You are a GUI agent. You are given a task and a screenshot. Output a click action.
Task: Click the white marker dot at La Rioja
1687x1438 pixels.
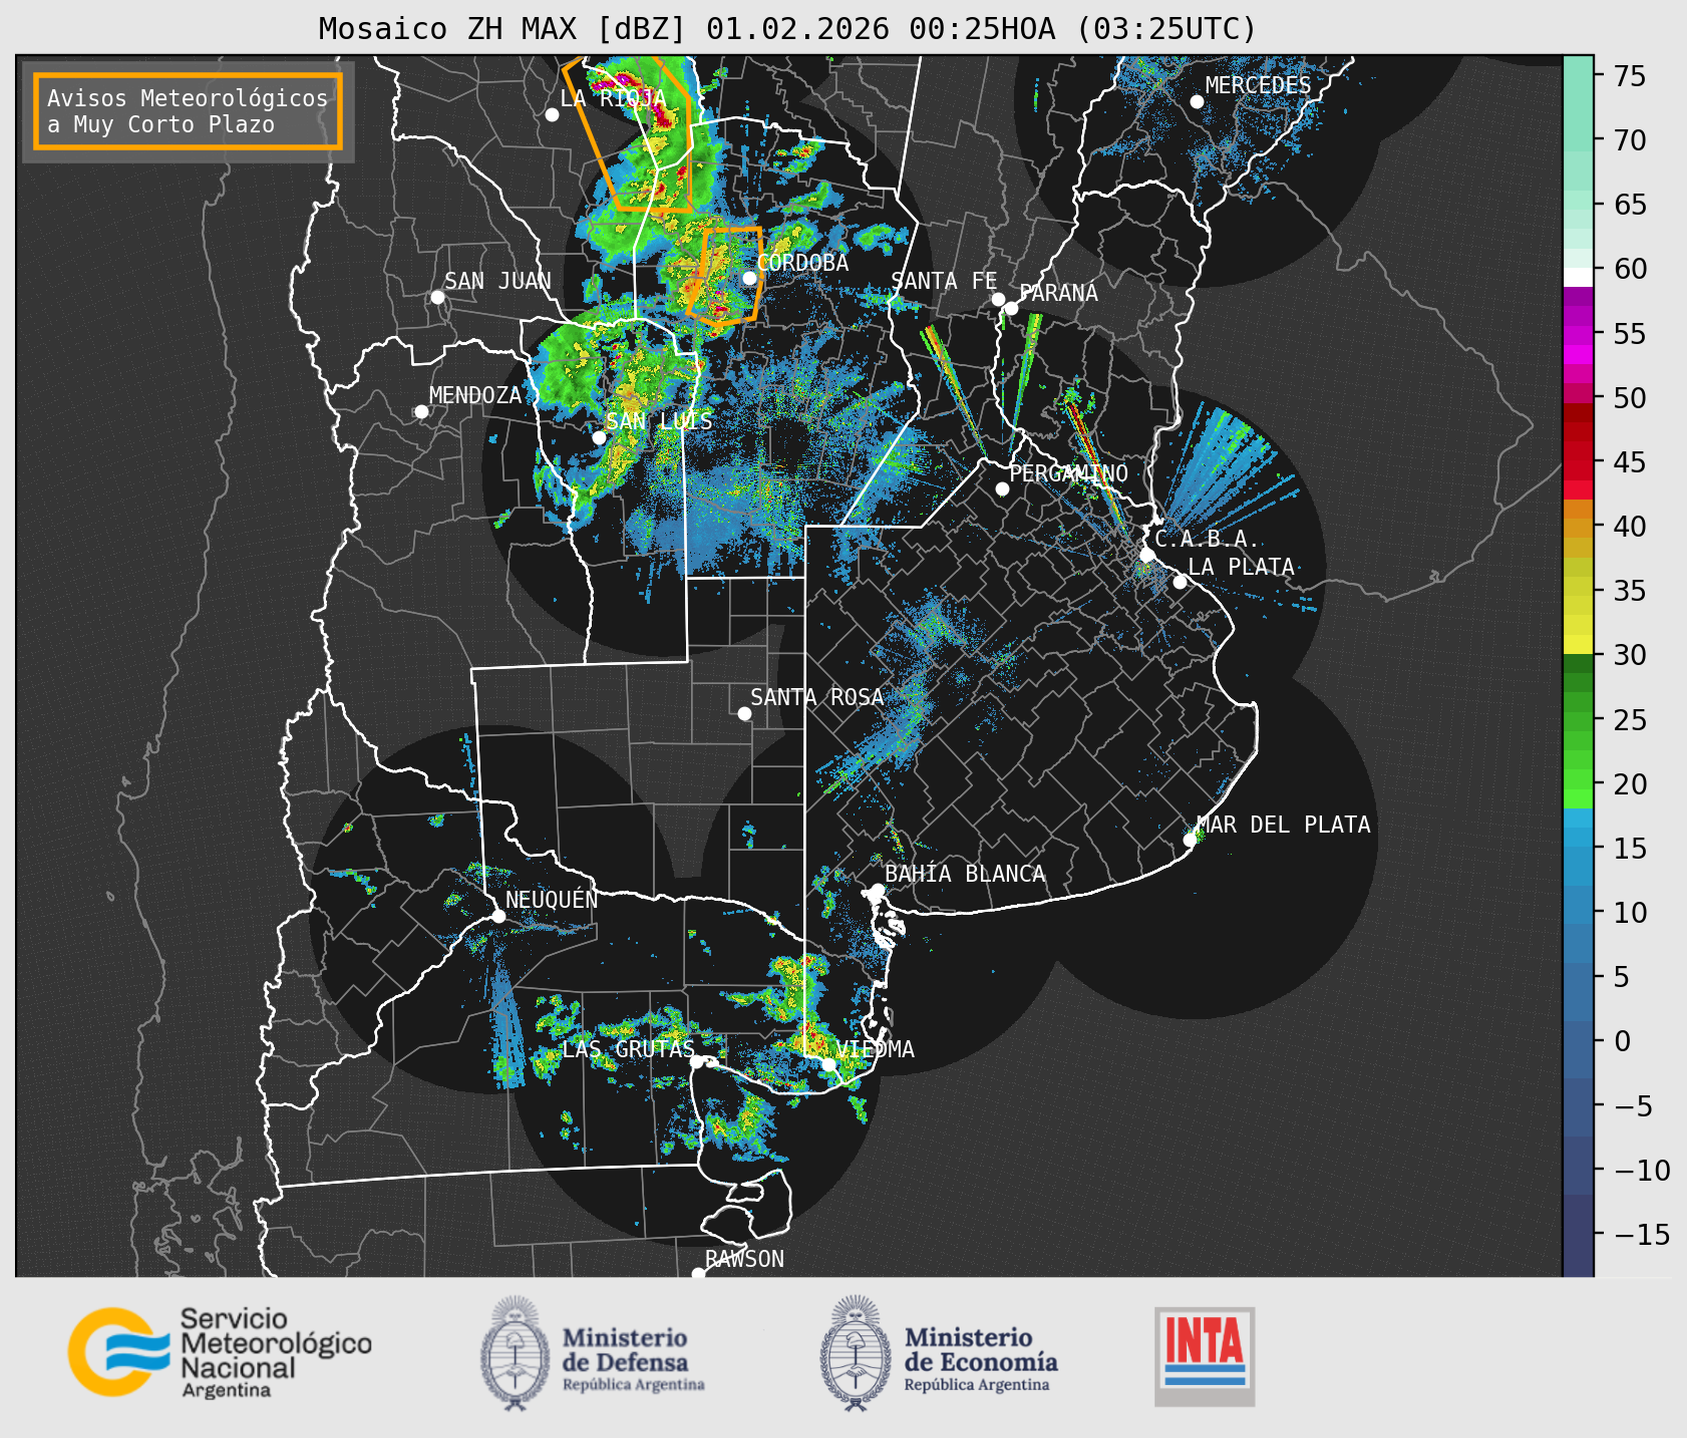[552, 115]
